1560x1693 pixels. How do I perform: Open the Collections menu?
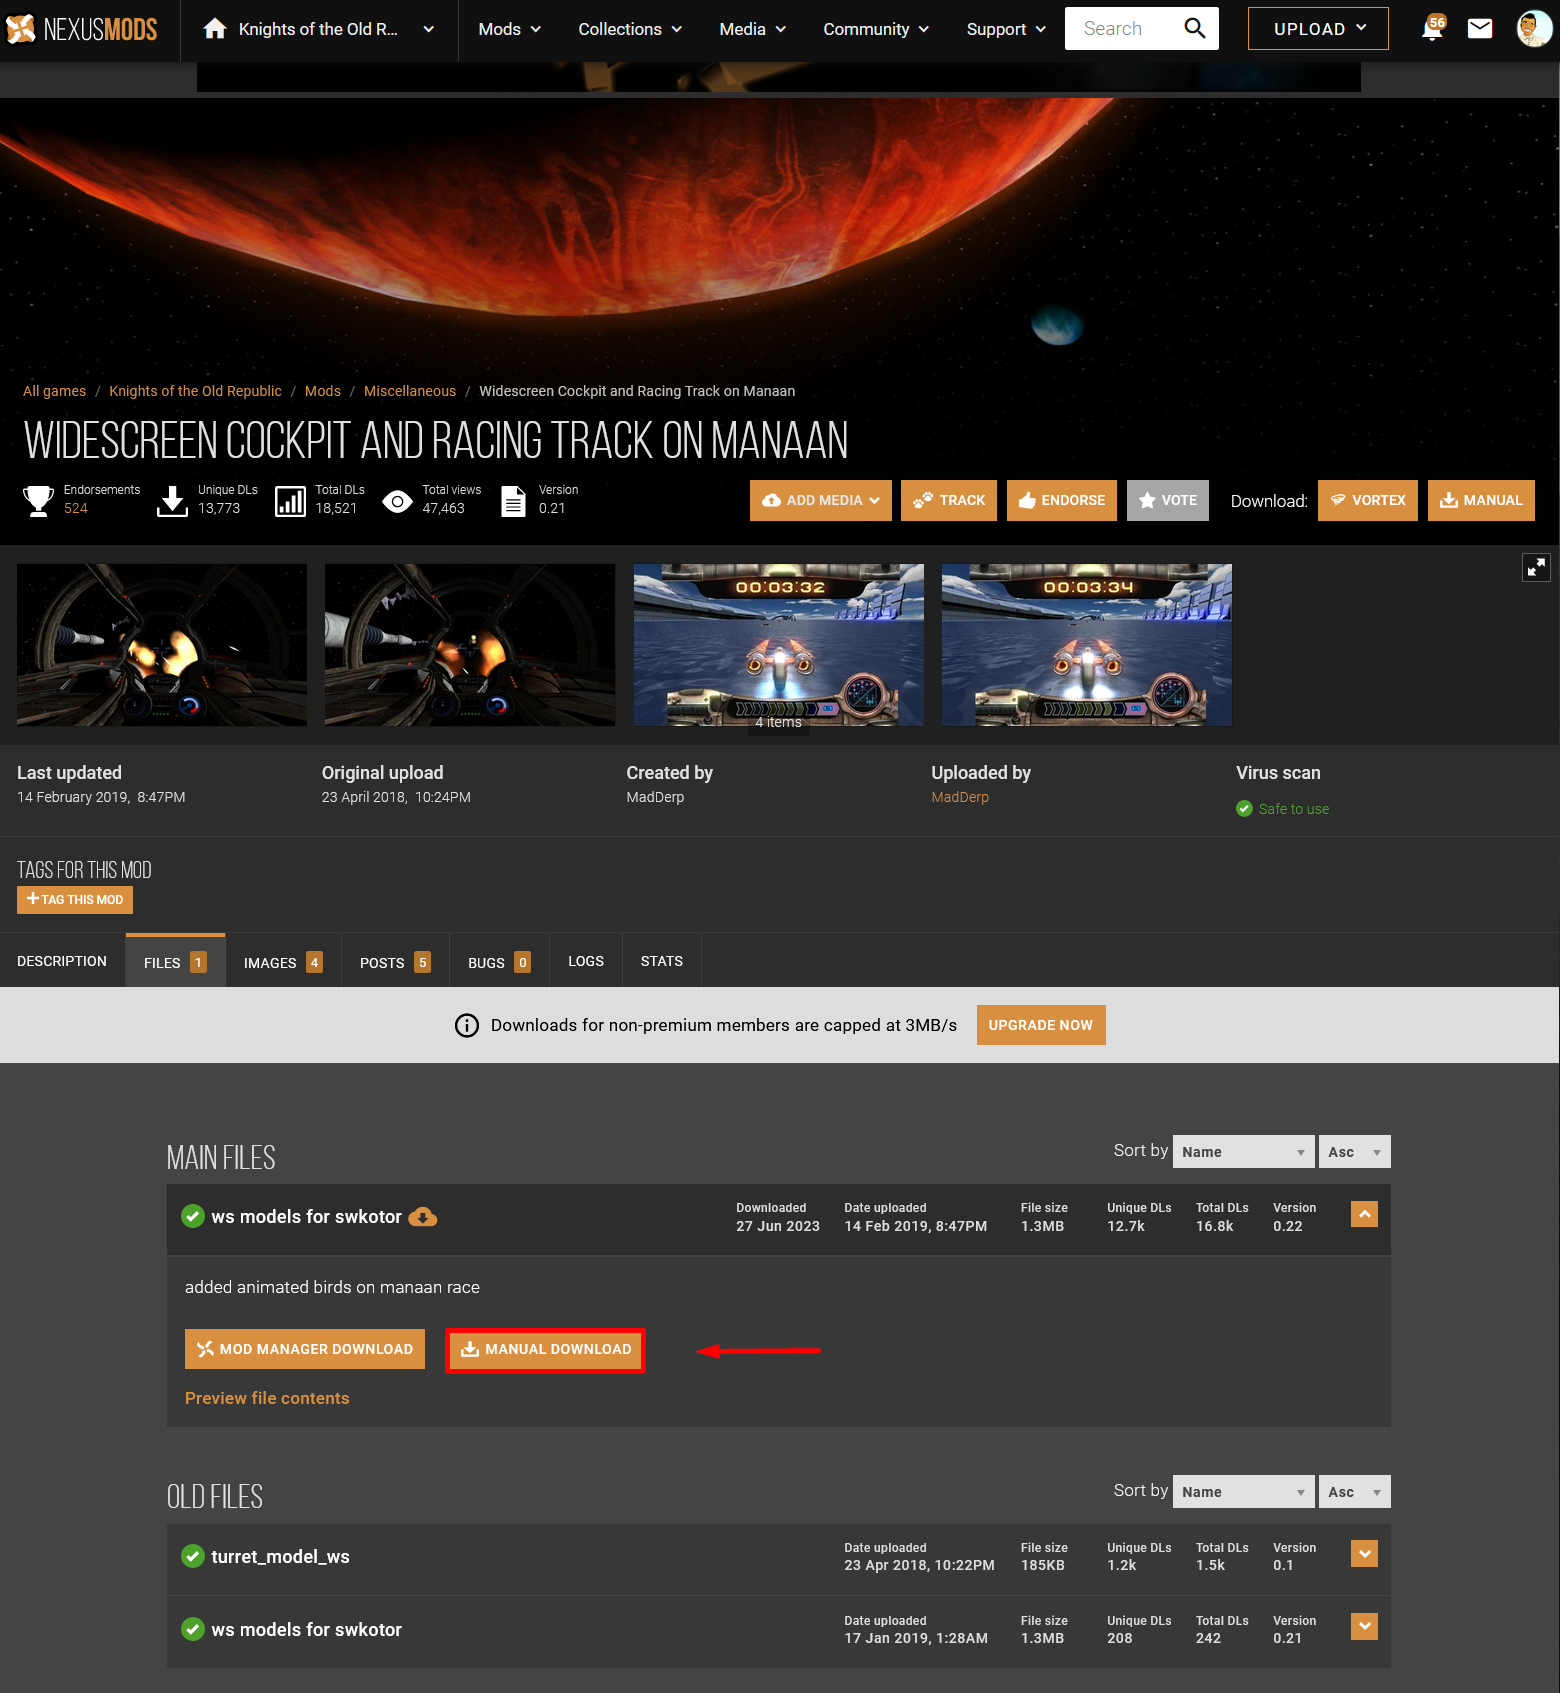point(630,29)
